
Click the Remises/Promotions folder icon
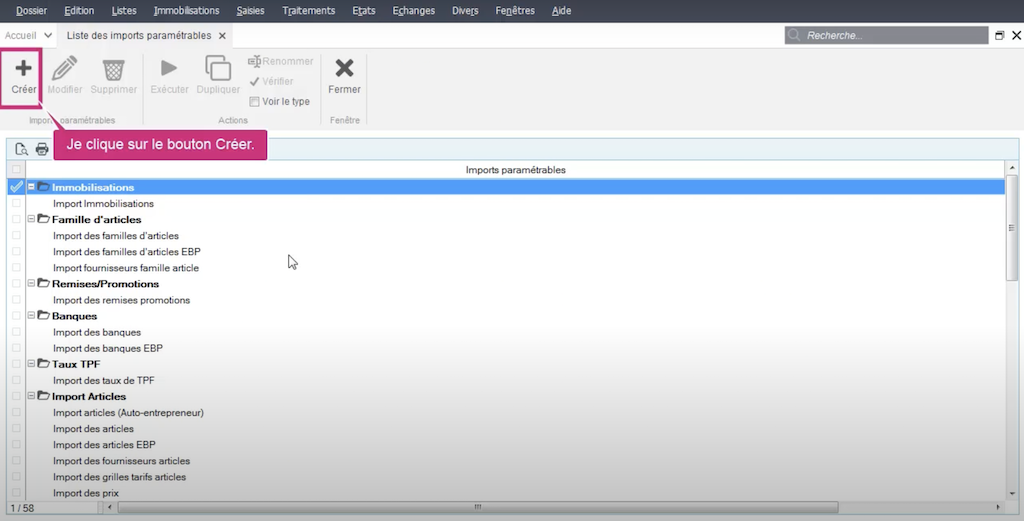coord(44,283)
